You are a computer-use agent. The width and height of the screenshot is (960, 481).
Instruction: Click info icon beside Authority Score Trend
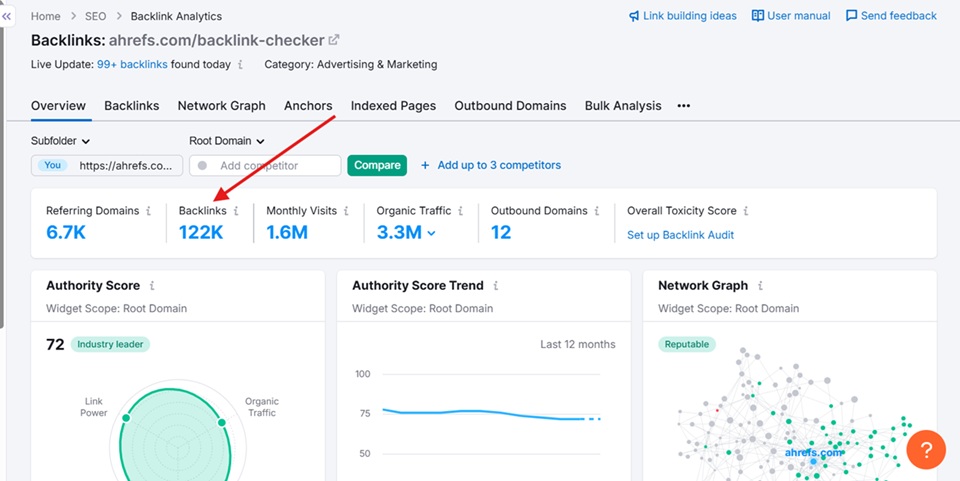pyautogui.click(x=496, y=286)
